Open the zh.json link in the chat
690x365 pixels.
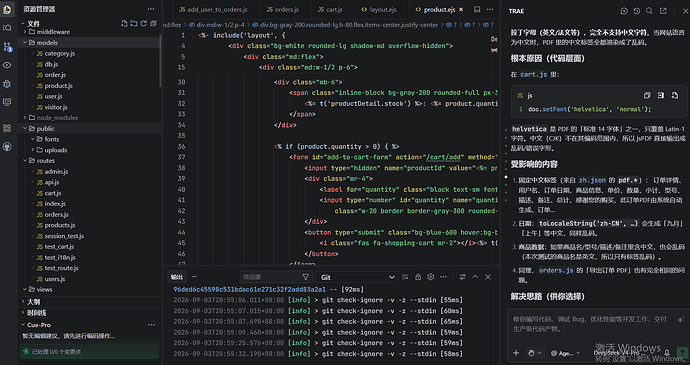tap(592, 180)
